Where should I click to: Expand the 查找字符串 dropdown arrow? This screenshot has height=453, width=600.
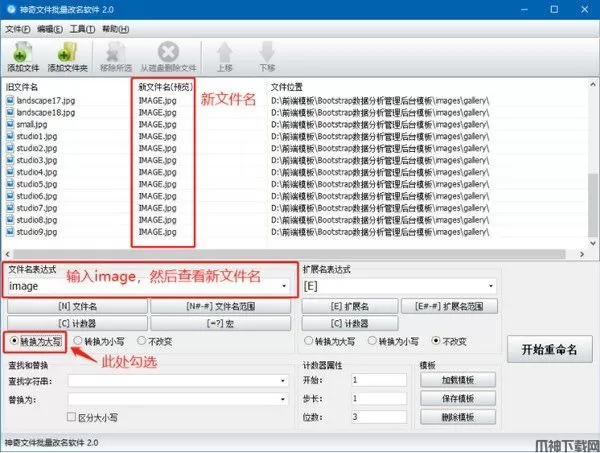283,381
